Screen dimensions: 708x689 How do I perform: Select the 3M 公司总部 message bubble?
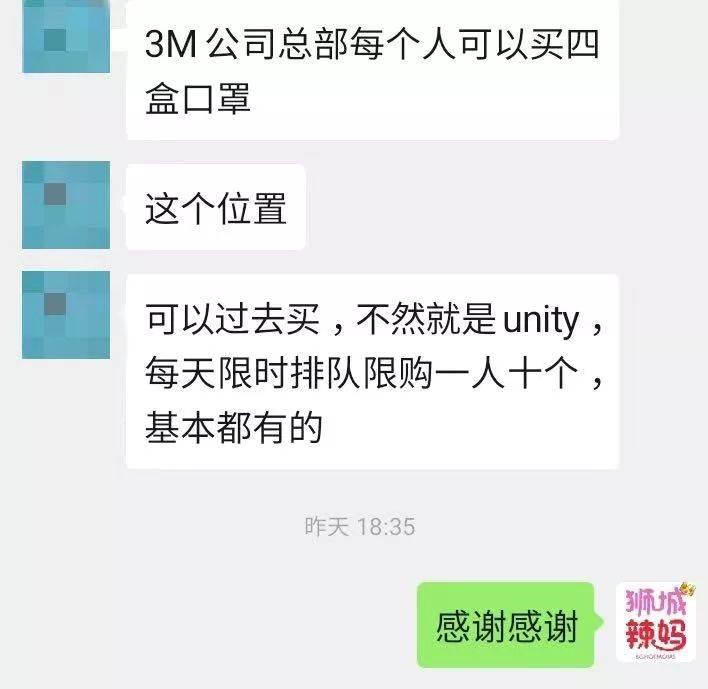tap(373, 69)
